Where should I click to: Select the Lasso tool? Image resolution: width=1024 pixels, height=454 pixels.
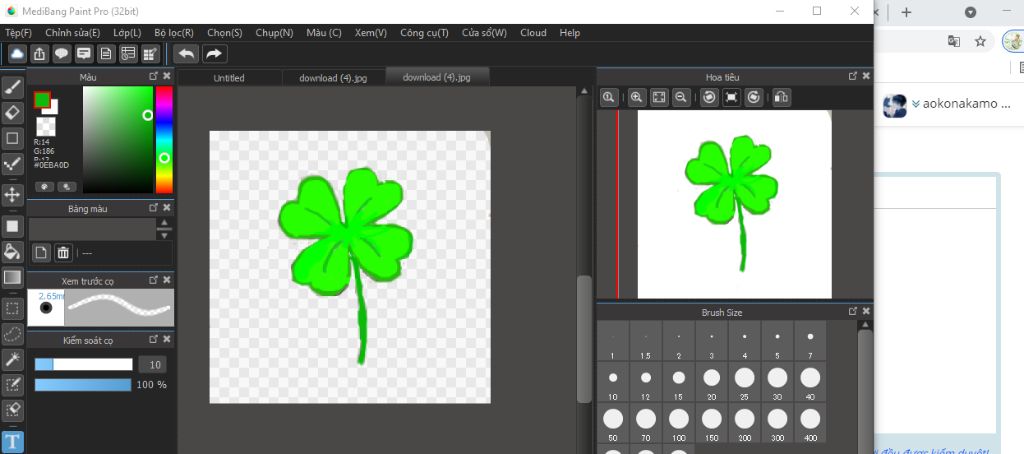(x=12, y=334)
